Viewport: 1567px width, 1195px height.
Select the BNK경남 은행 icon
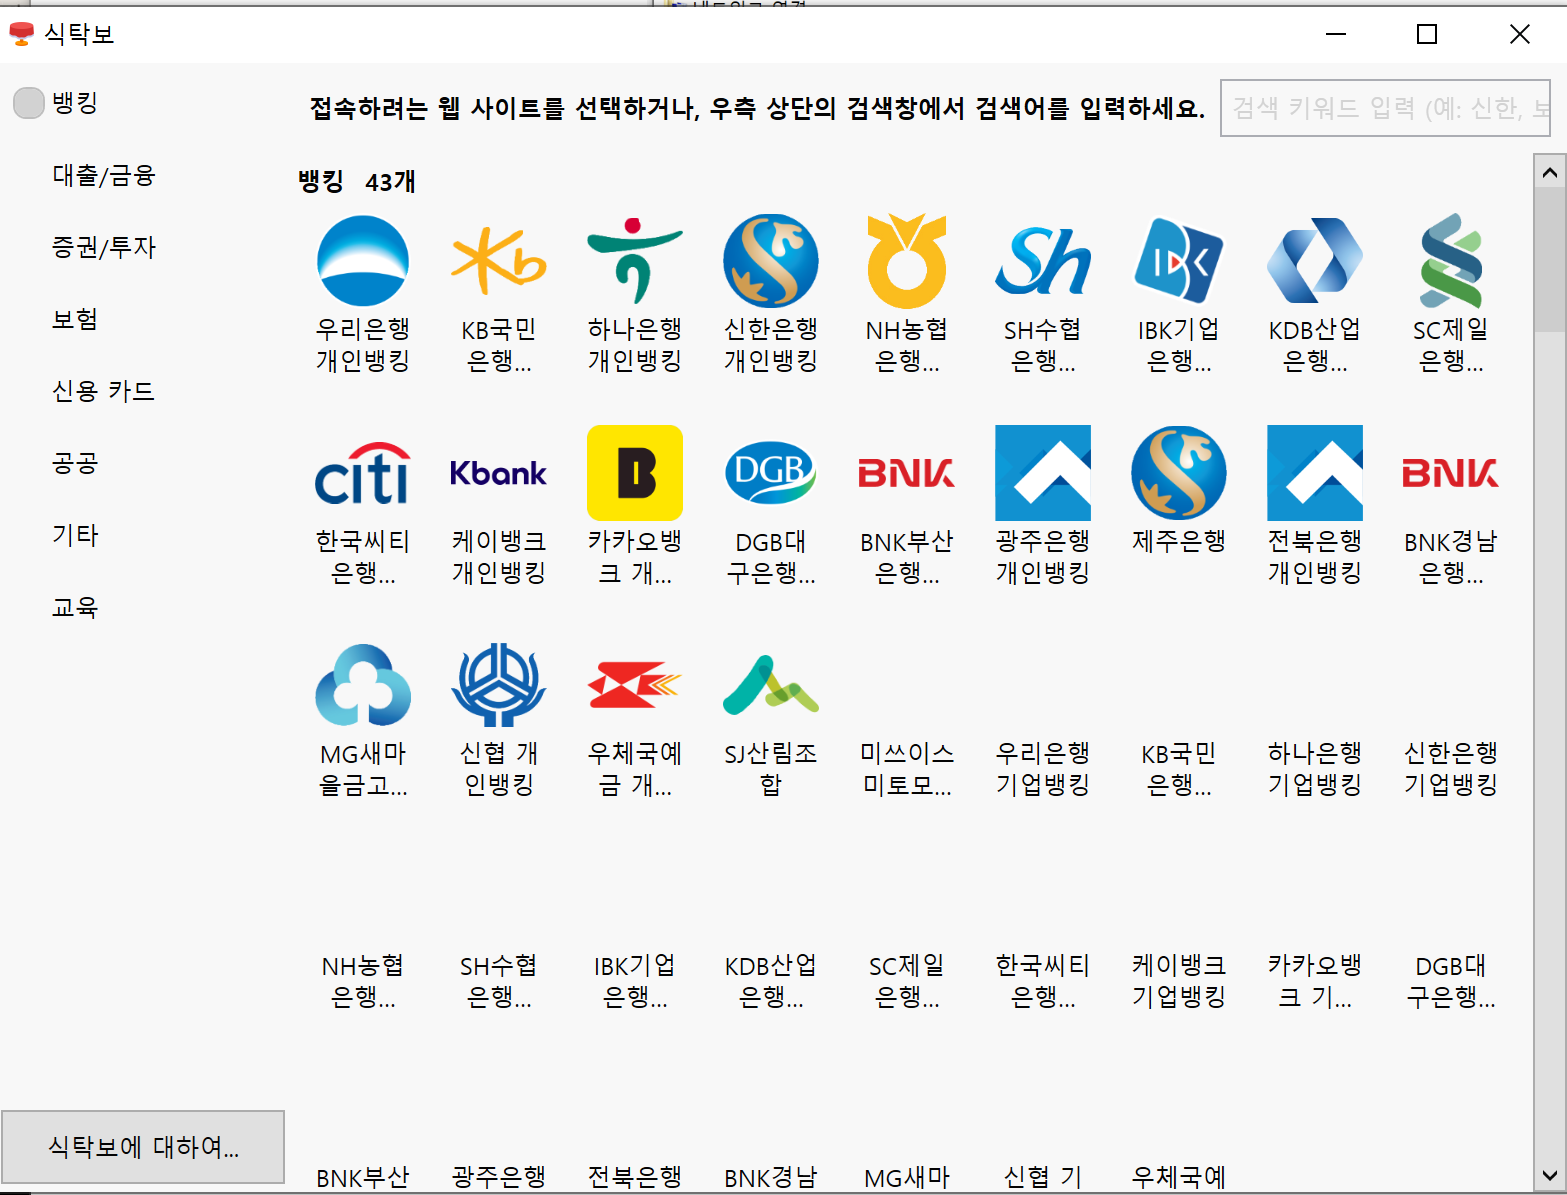pos(1451,473)
